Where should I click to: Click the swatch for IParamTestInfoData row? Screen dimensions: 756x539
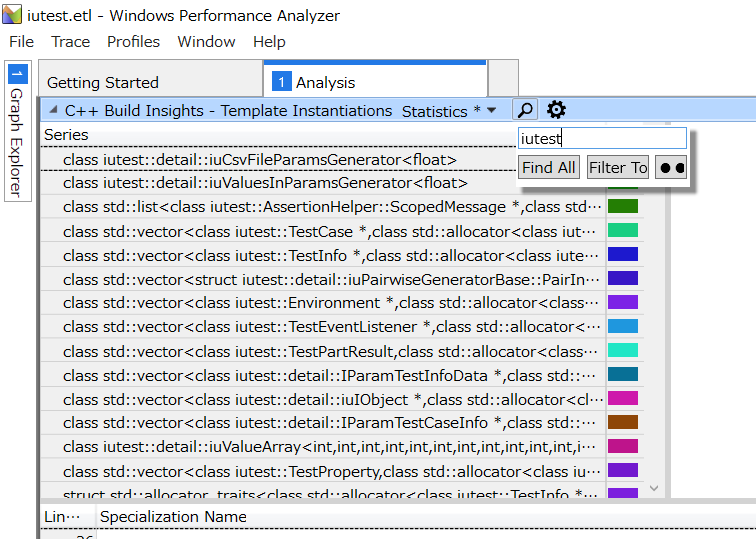coord(622,374)
